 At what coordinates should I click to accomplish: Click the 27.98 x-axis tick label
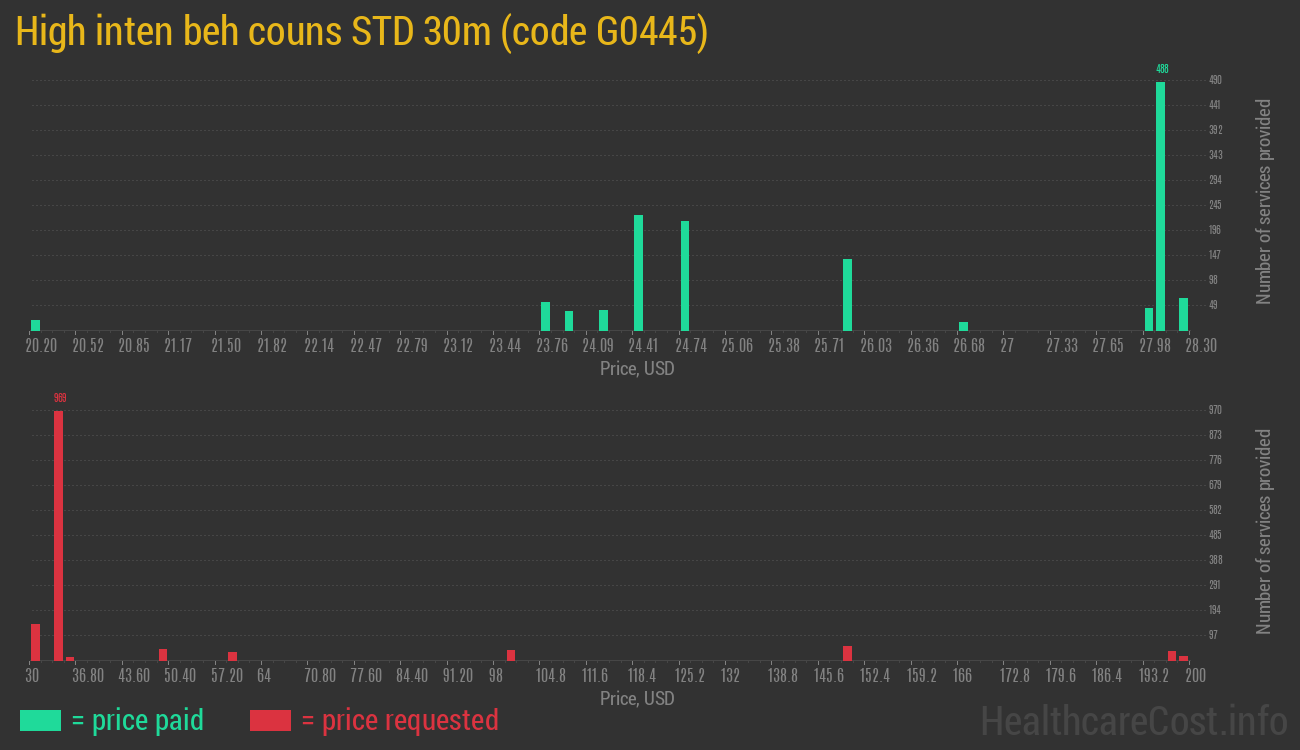pyautogui.click(x=1154, y=346)
